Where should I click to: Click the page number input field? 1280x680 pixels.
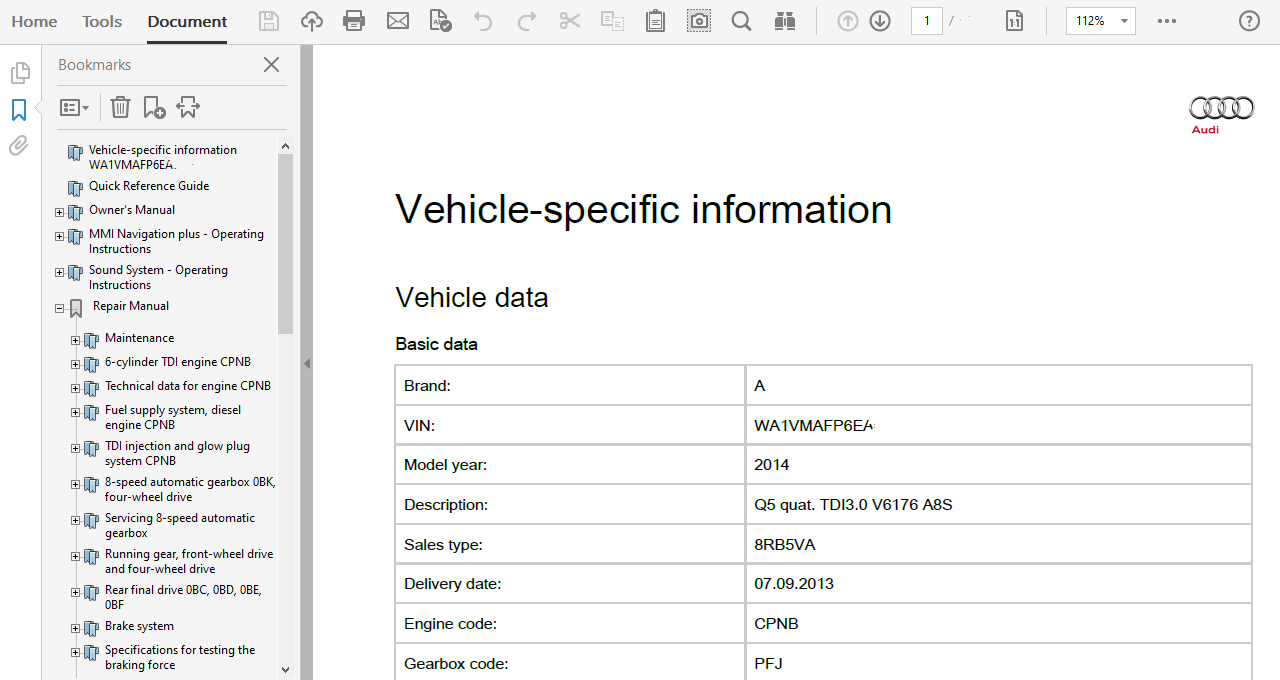click(926, 20)
